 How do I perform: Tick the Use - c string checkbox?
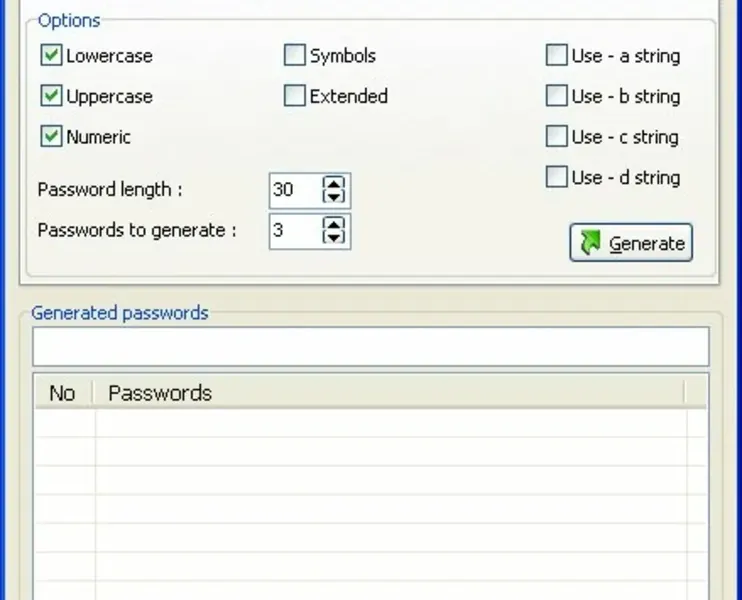[556, 137]
